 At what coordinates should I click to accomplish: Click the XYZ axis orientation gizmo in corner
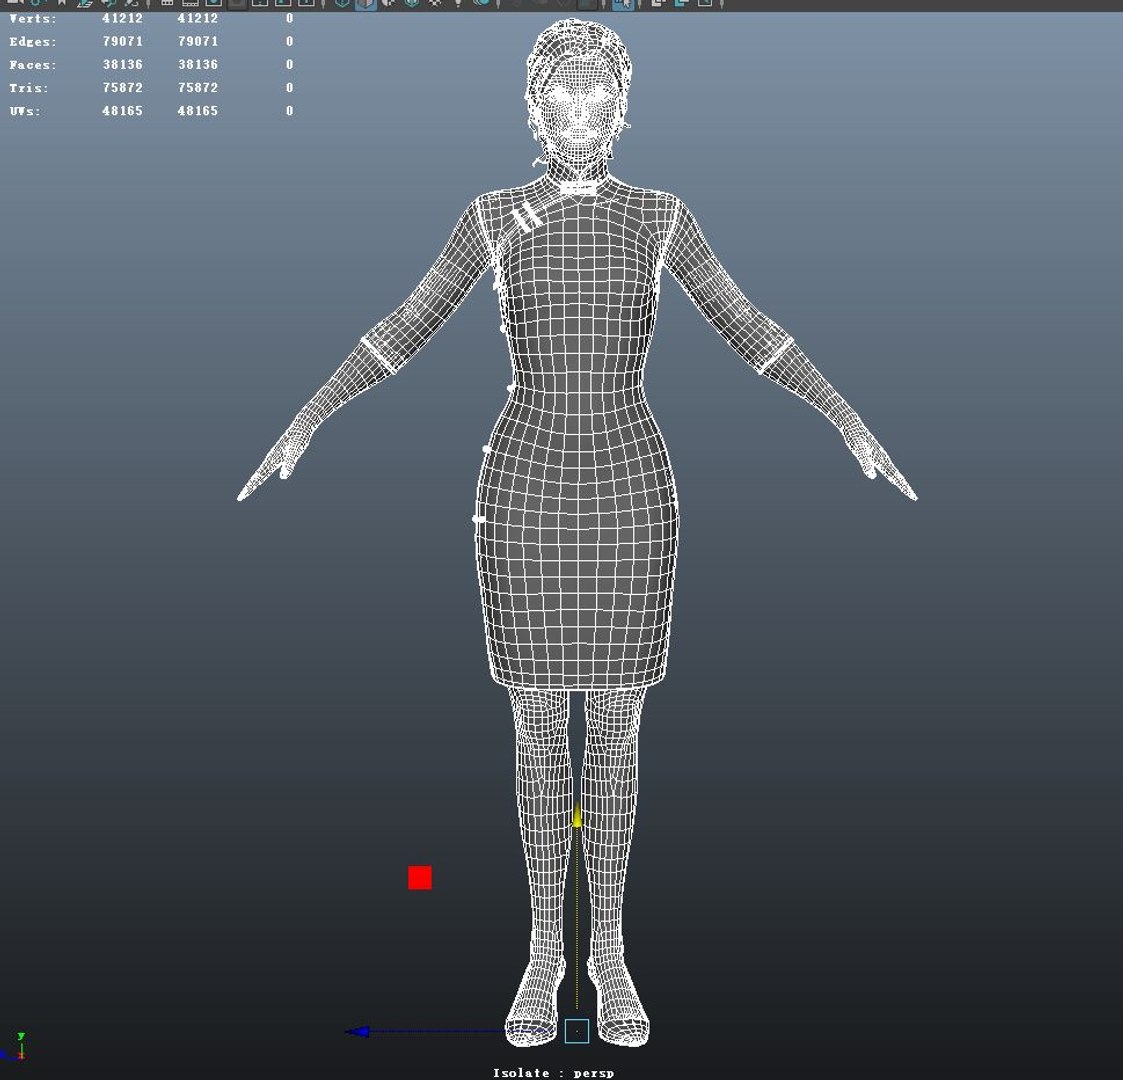click(14, 1047)
